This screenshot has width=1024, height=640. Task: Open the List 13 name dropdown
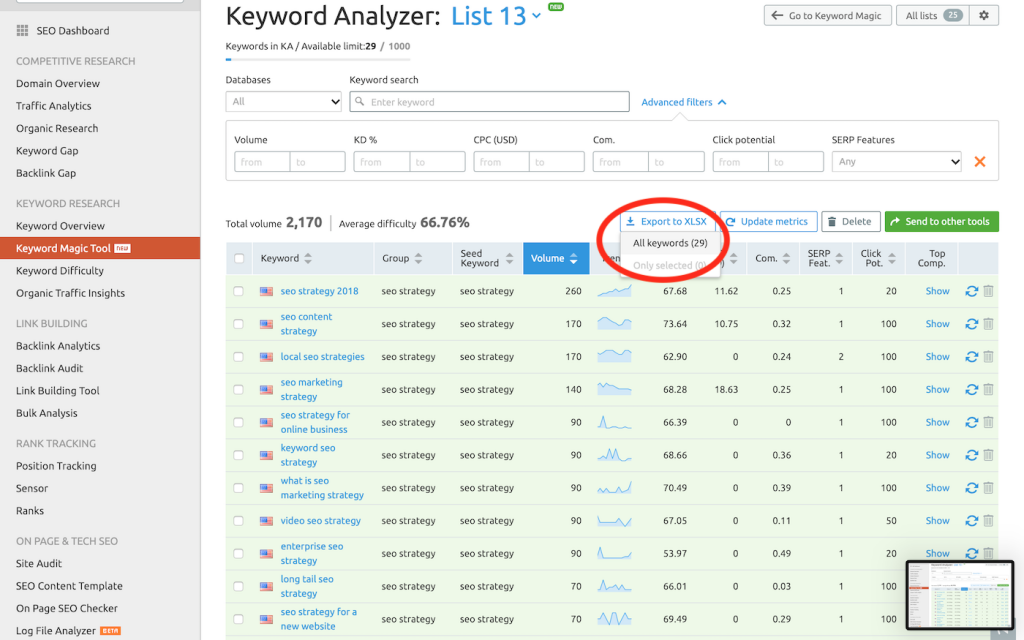[x=496, y=16]
